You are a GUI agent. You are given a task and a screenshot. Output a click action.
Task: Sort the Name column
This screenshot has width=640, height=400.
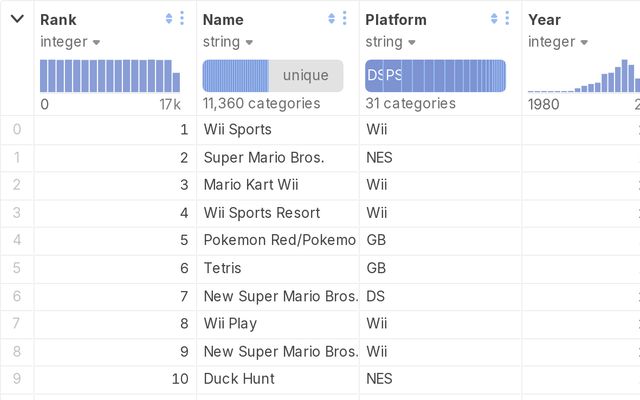pos(331,19)
